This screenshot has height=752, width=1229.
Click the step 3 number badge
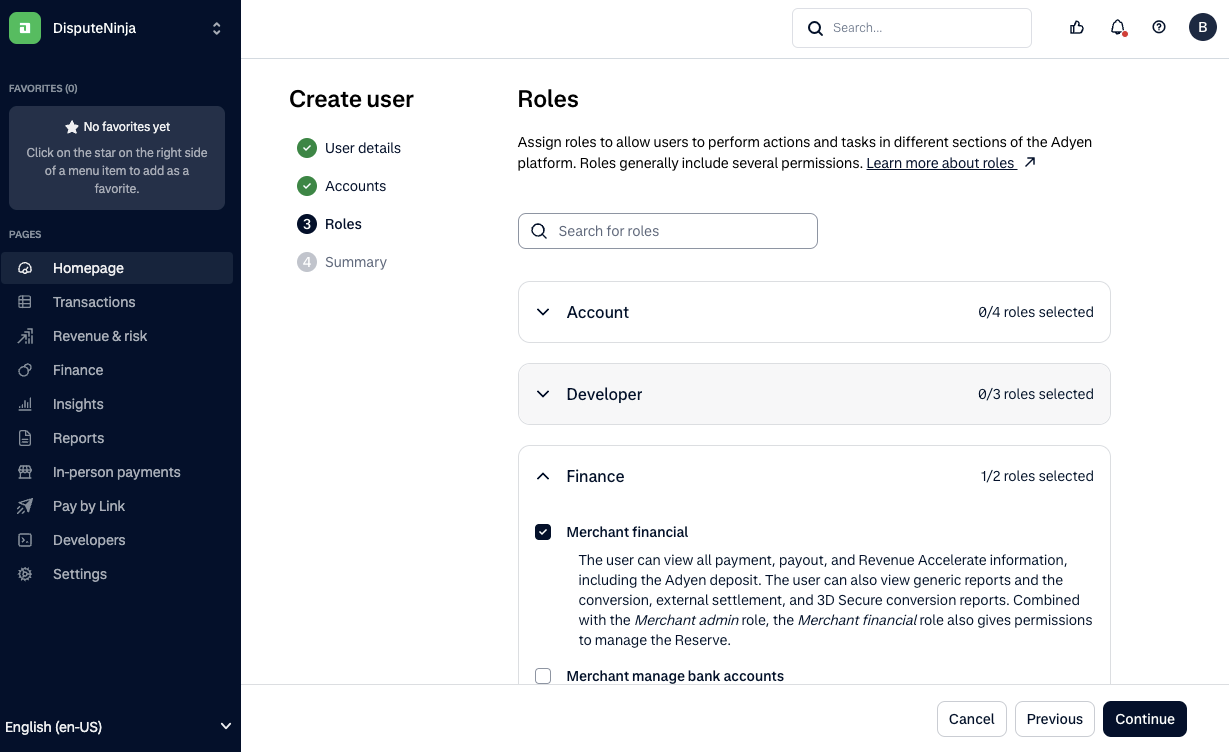click(x=307, y=224)
